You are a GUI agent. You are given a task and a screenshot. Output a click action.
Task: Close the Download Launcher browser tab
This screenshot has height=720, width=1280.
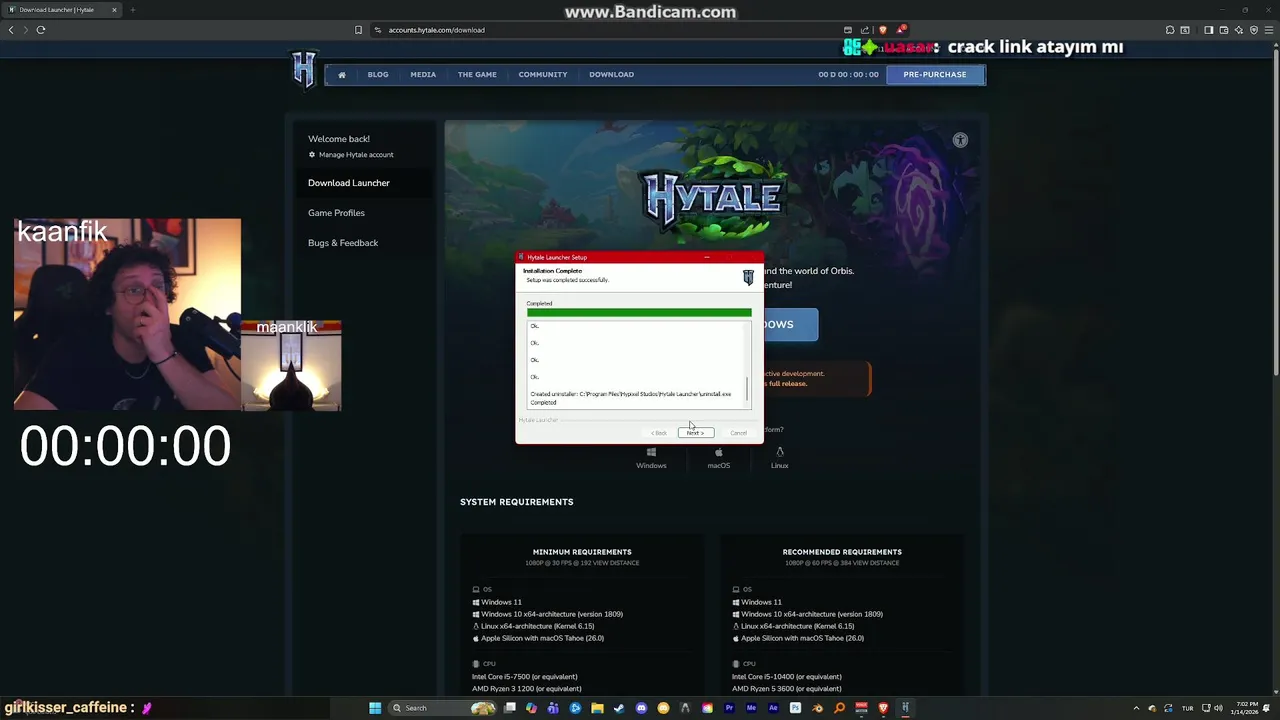click(x=114, y=10)
